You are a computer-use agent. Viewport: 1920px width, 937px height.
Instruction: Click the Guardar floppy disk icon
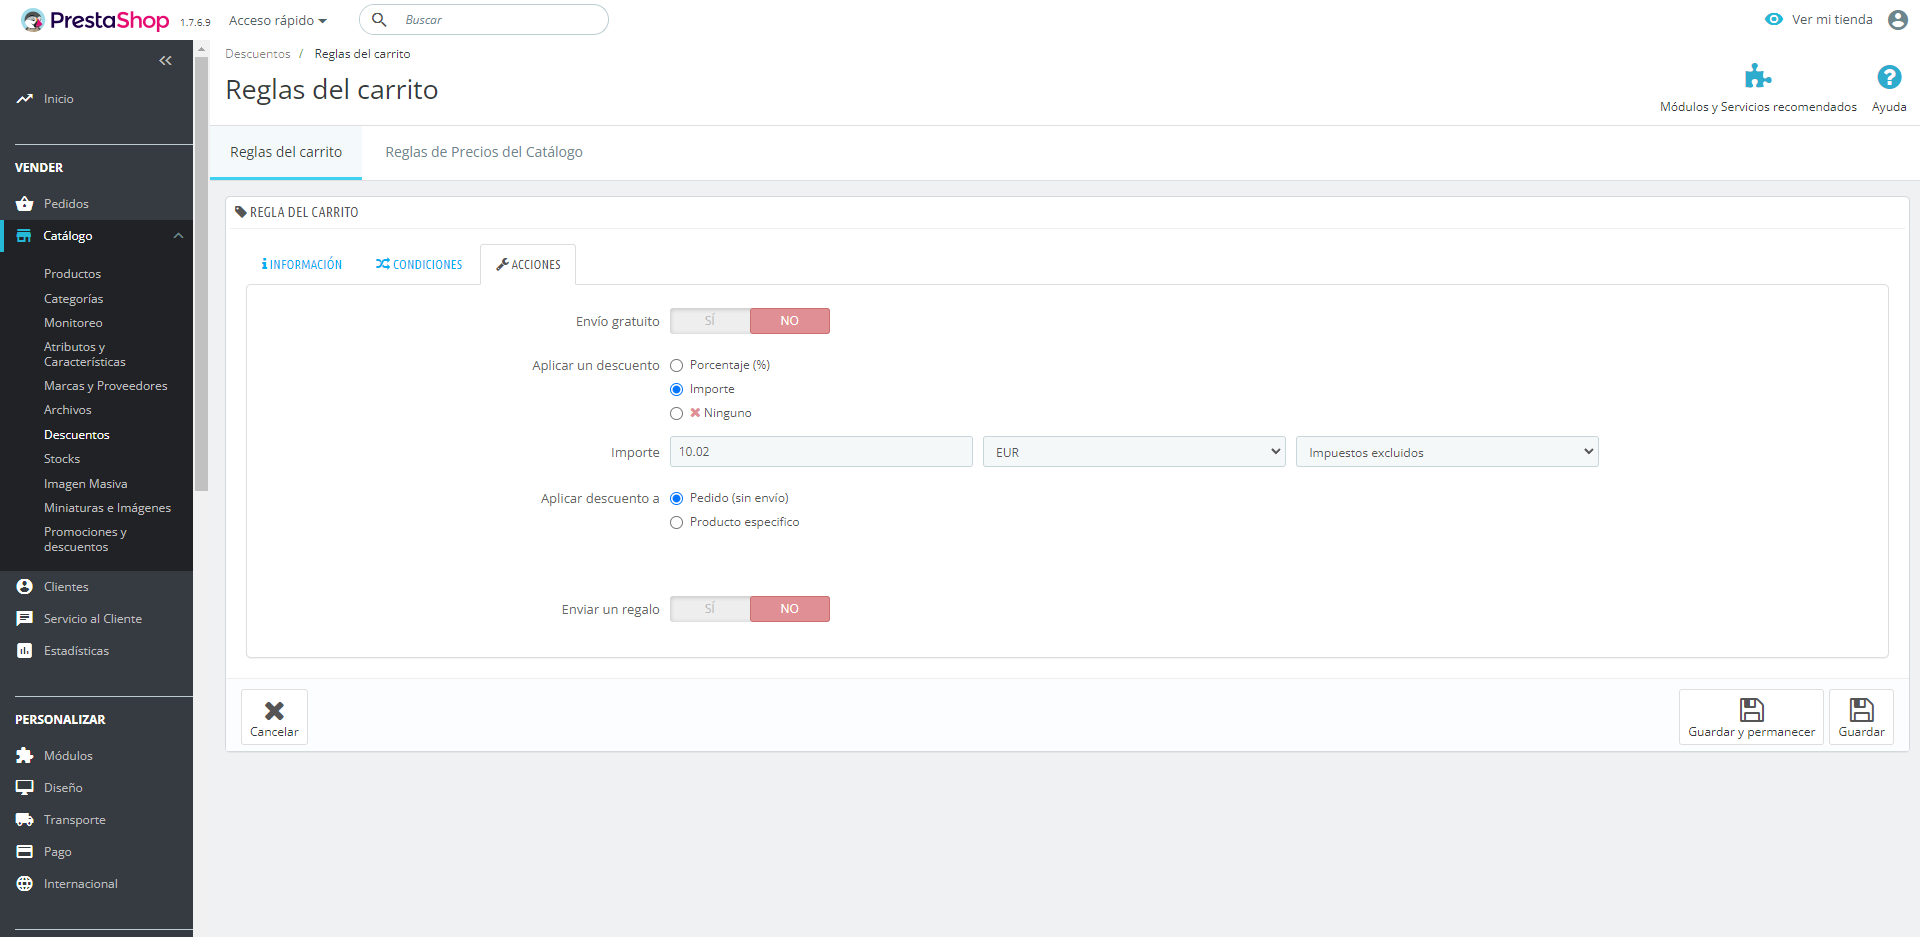pyautogui.click(x=1860, y=710)
